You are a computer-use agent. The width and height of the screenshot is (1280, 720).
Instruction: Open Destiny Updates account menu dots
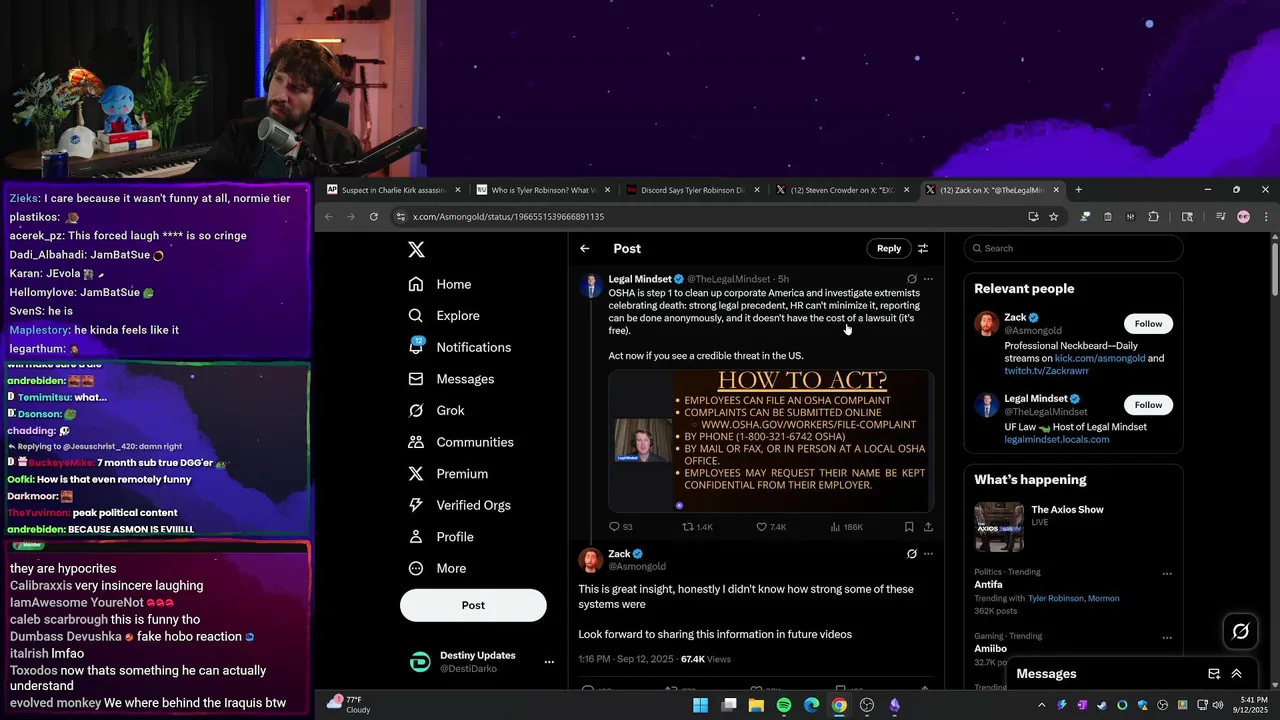tap(549, 662)
